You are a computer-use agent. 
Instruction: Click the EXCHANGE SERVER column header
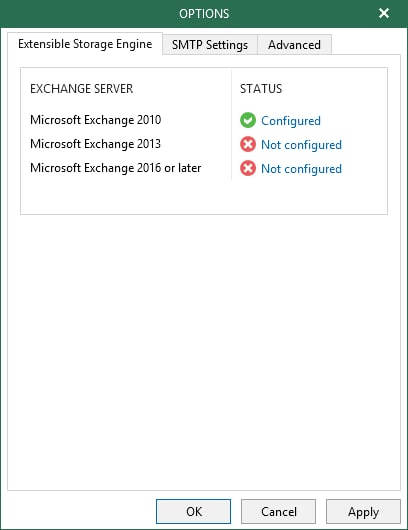pos(81,89)
